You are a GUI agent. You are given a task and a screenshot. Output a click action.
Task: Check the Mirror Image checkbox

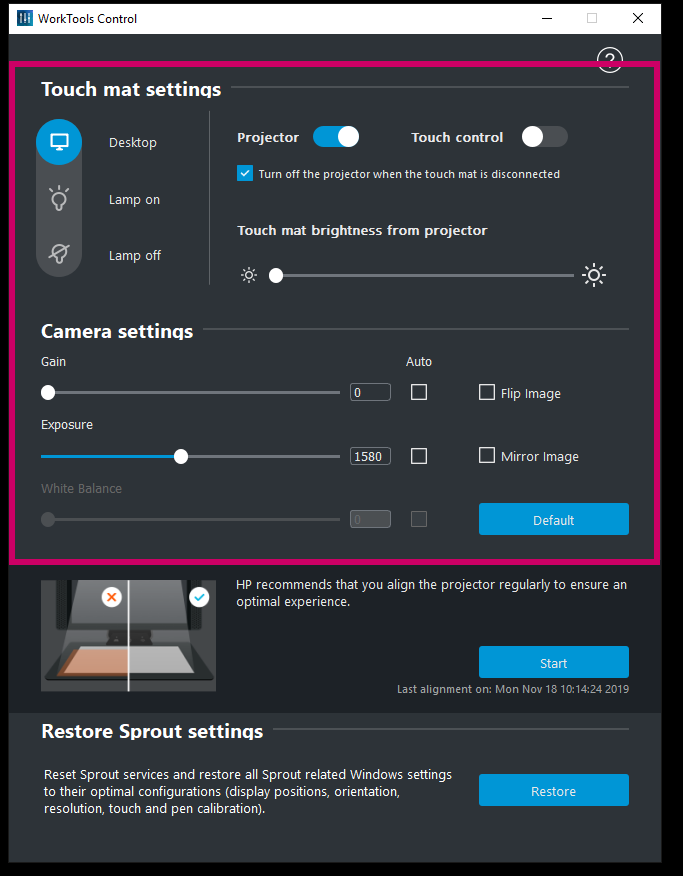point(487,456)
